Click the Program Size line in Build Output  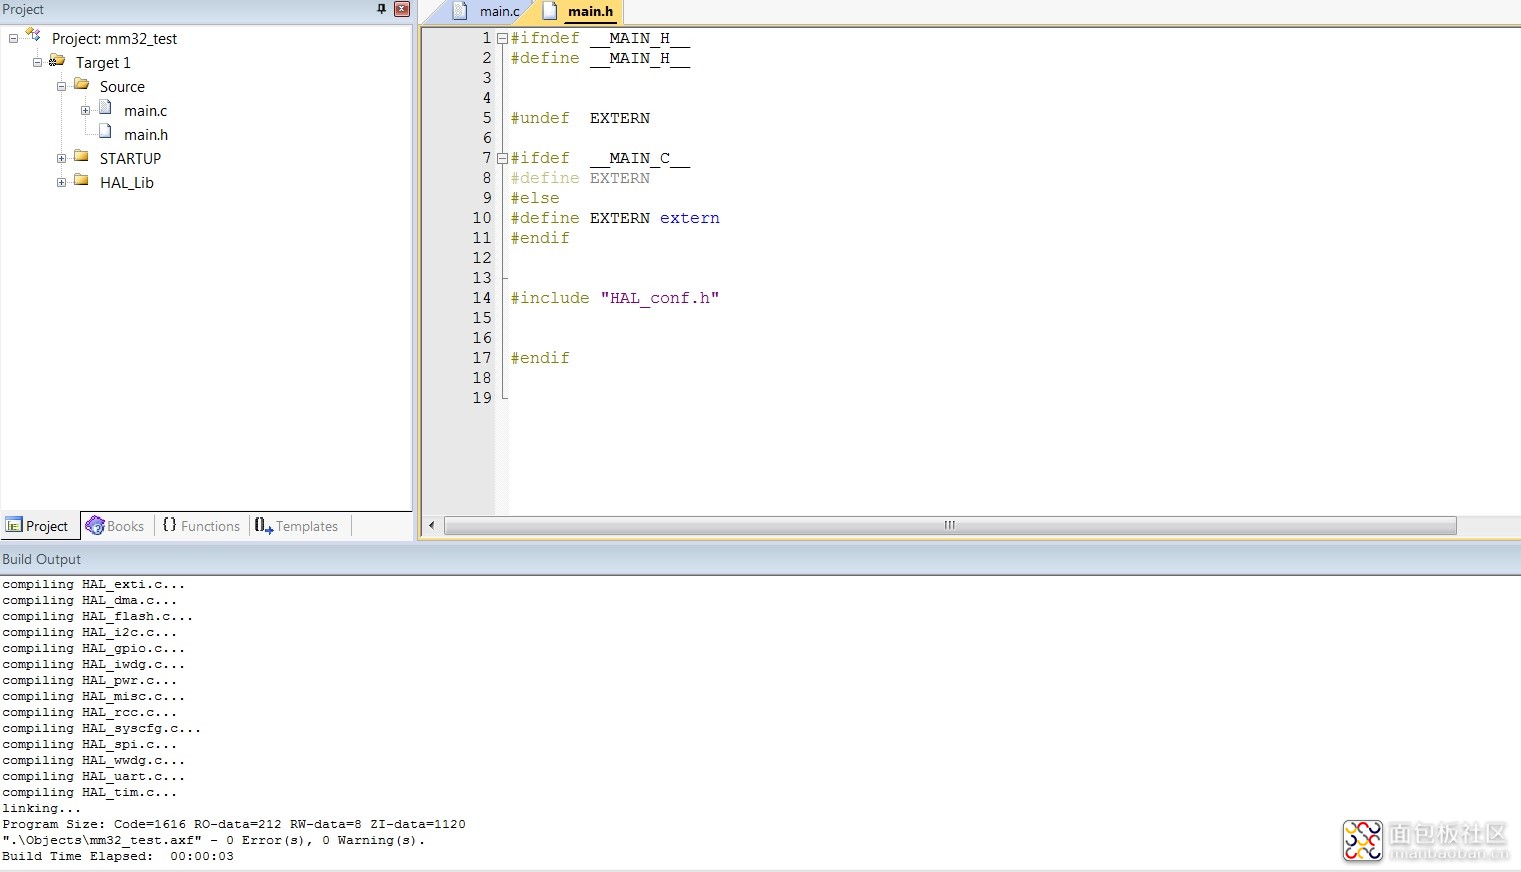(x=234, y=824)
